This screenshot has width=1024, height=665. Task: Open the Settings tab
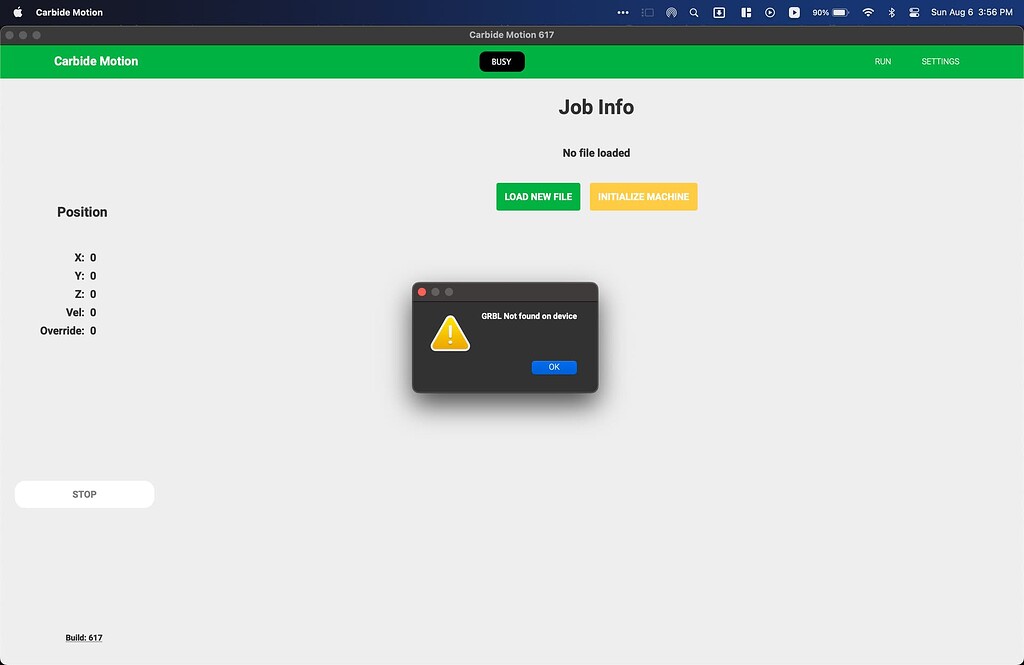click(940, 61)
